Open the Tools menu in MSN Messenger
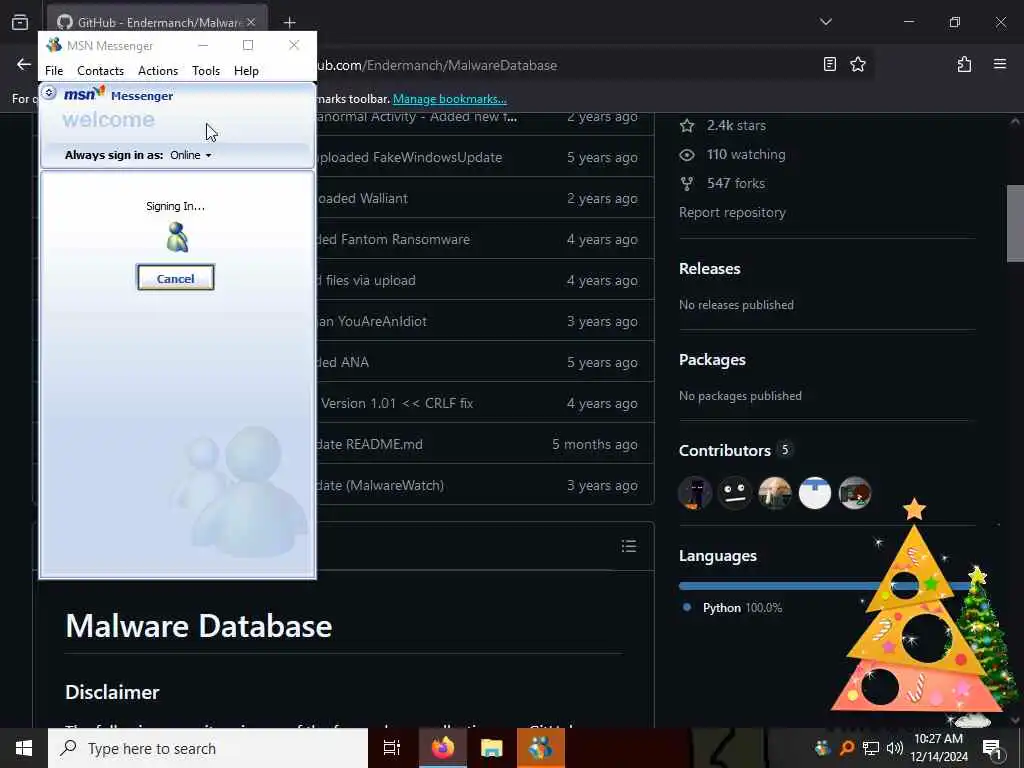 click(x=206, y=71)
